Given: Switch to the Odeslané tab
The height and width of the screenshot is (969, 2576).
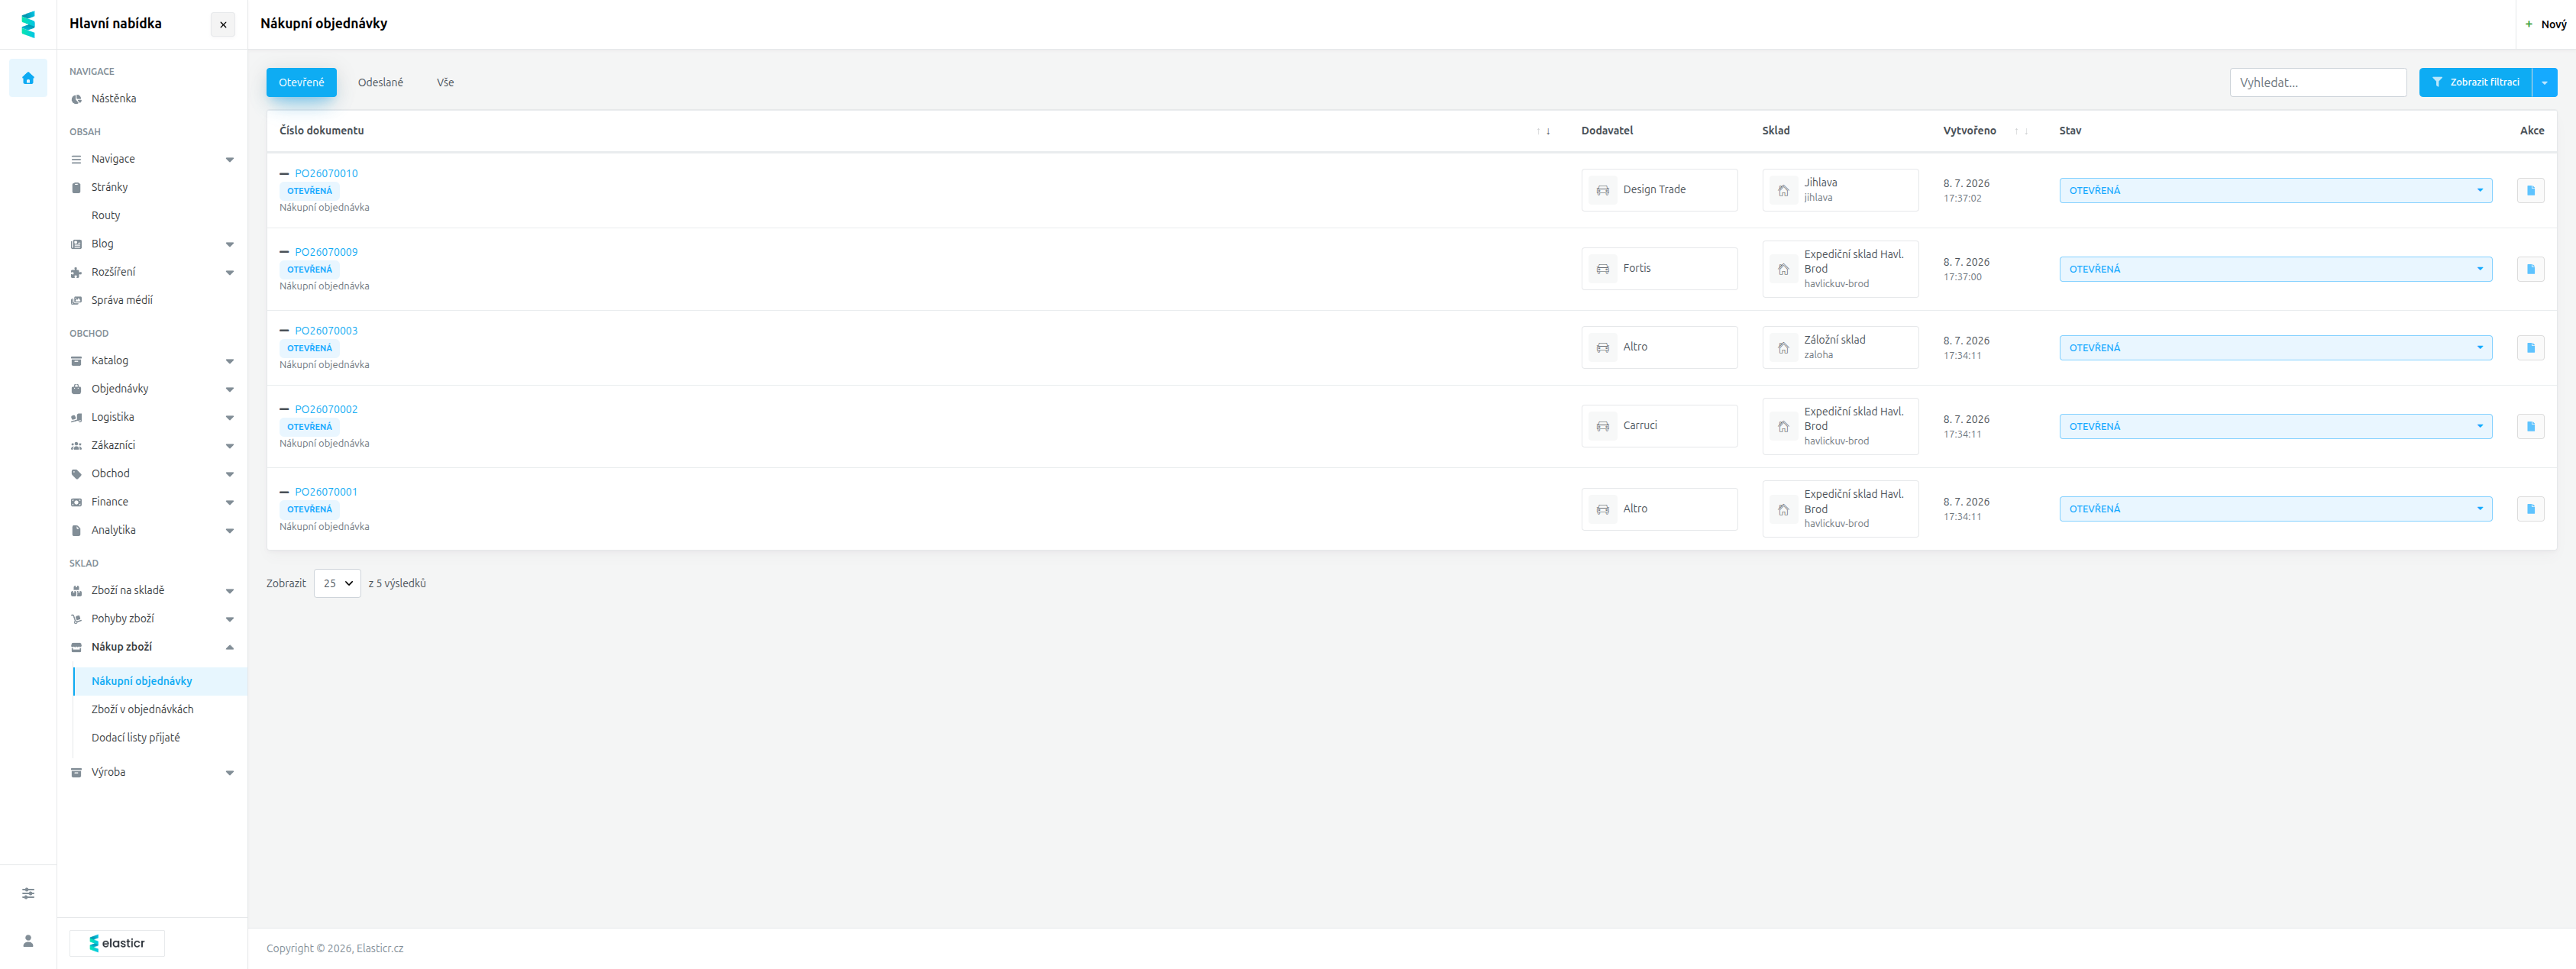Looking at the screenshot, I should click(380, 82).
